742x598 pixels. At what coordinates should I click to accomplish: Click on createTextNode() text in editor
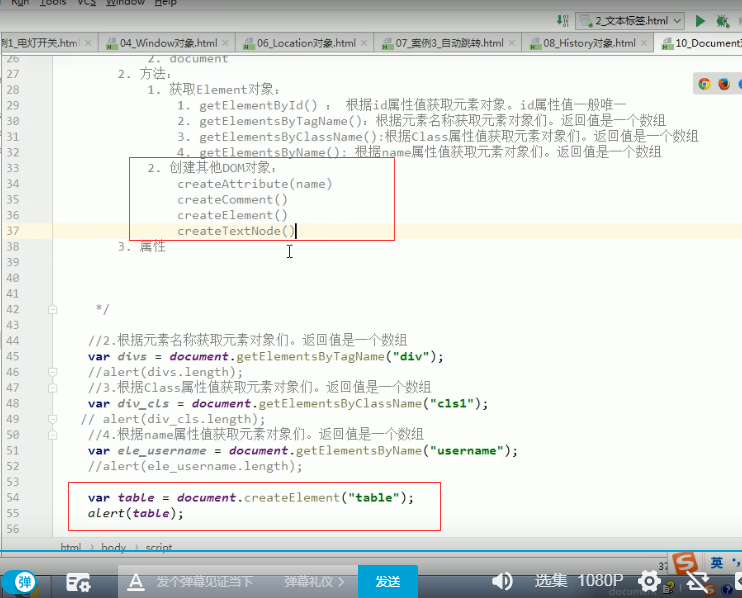(x=236, y=231)
